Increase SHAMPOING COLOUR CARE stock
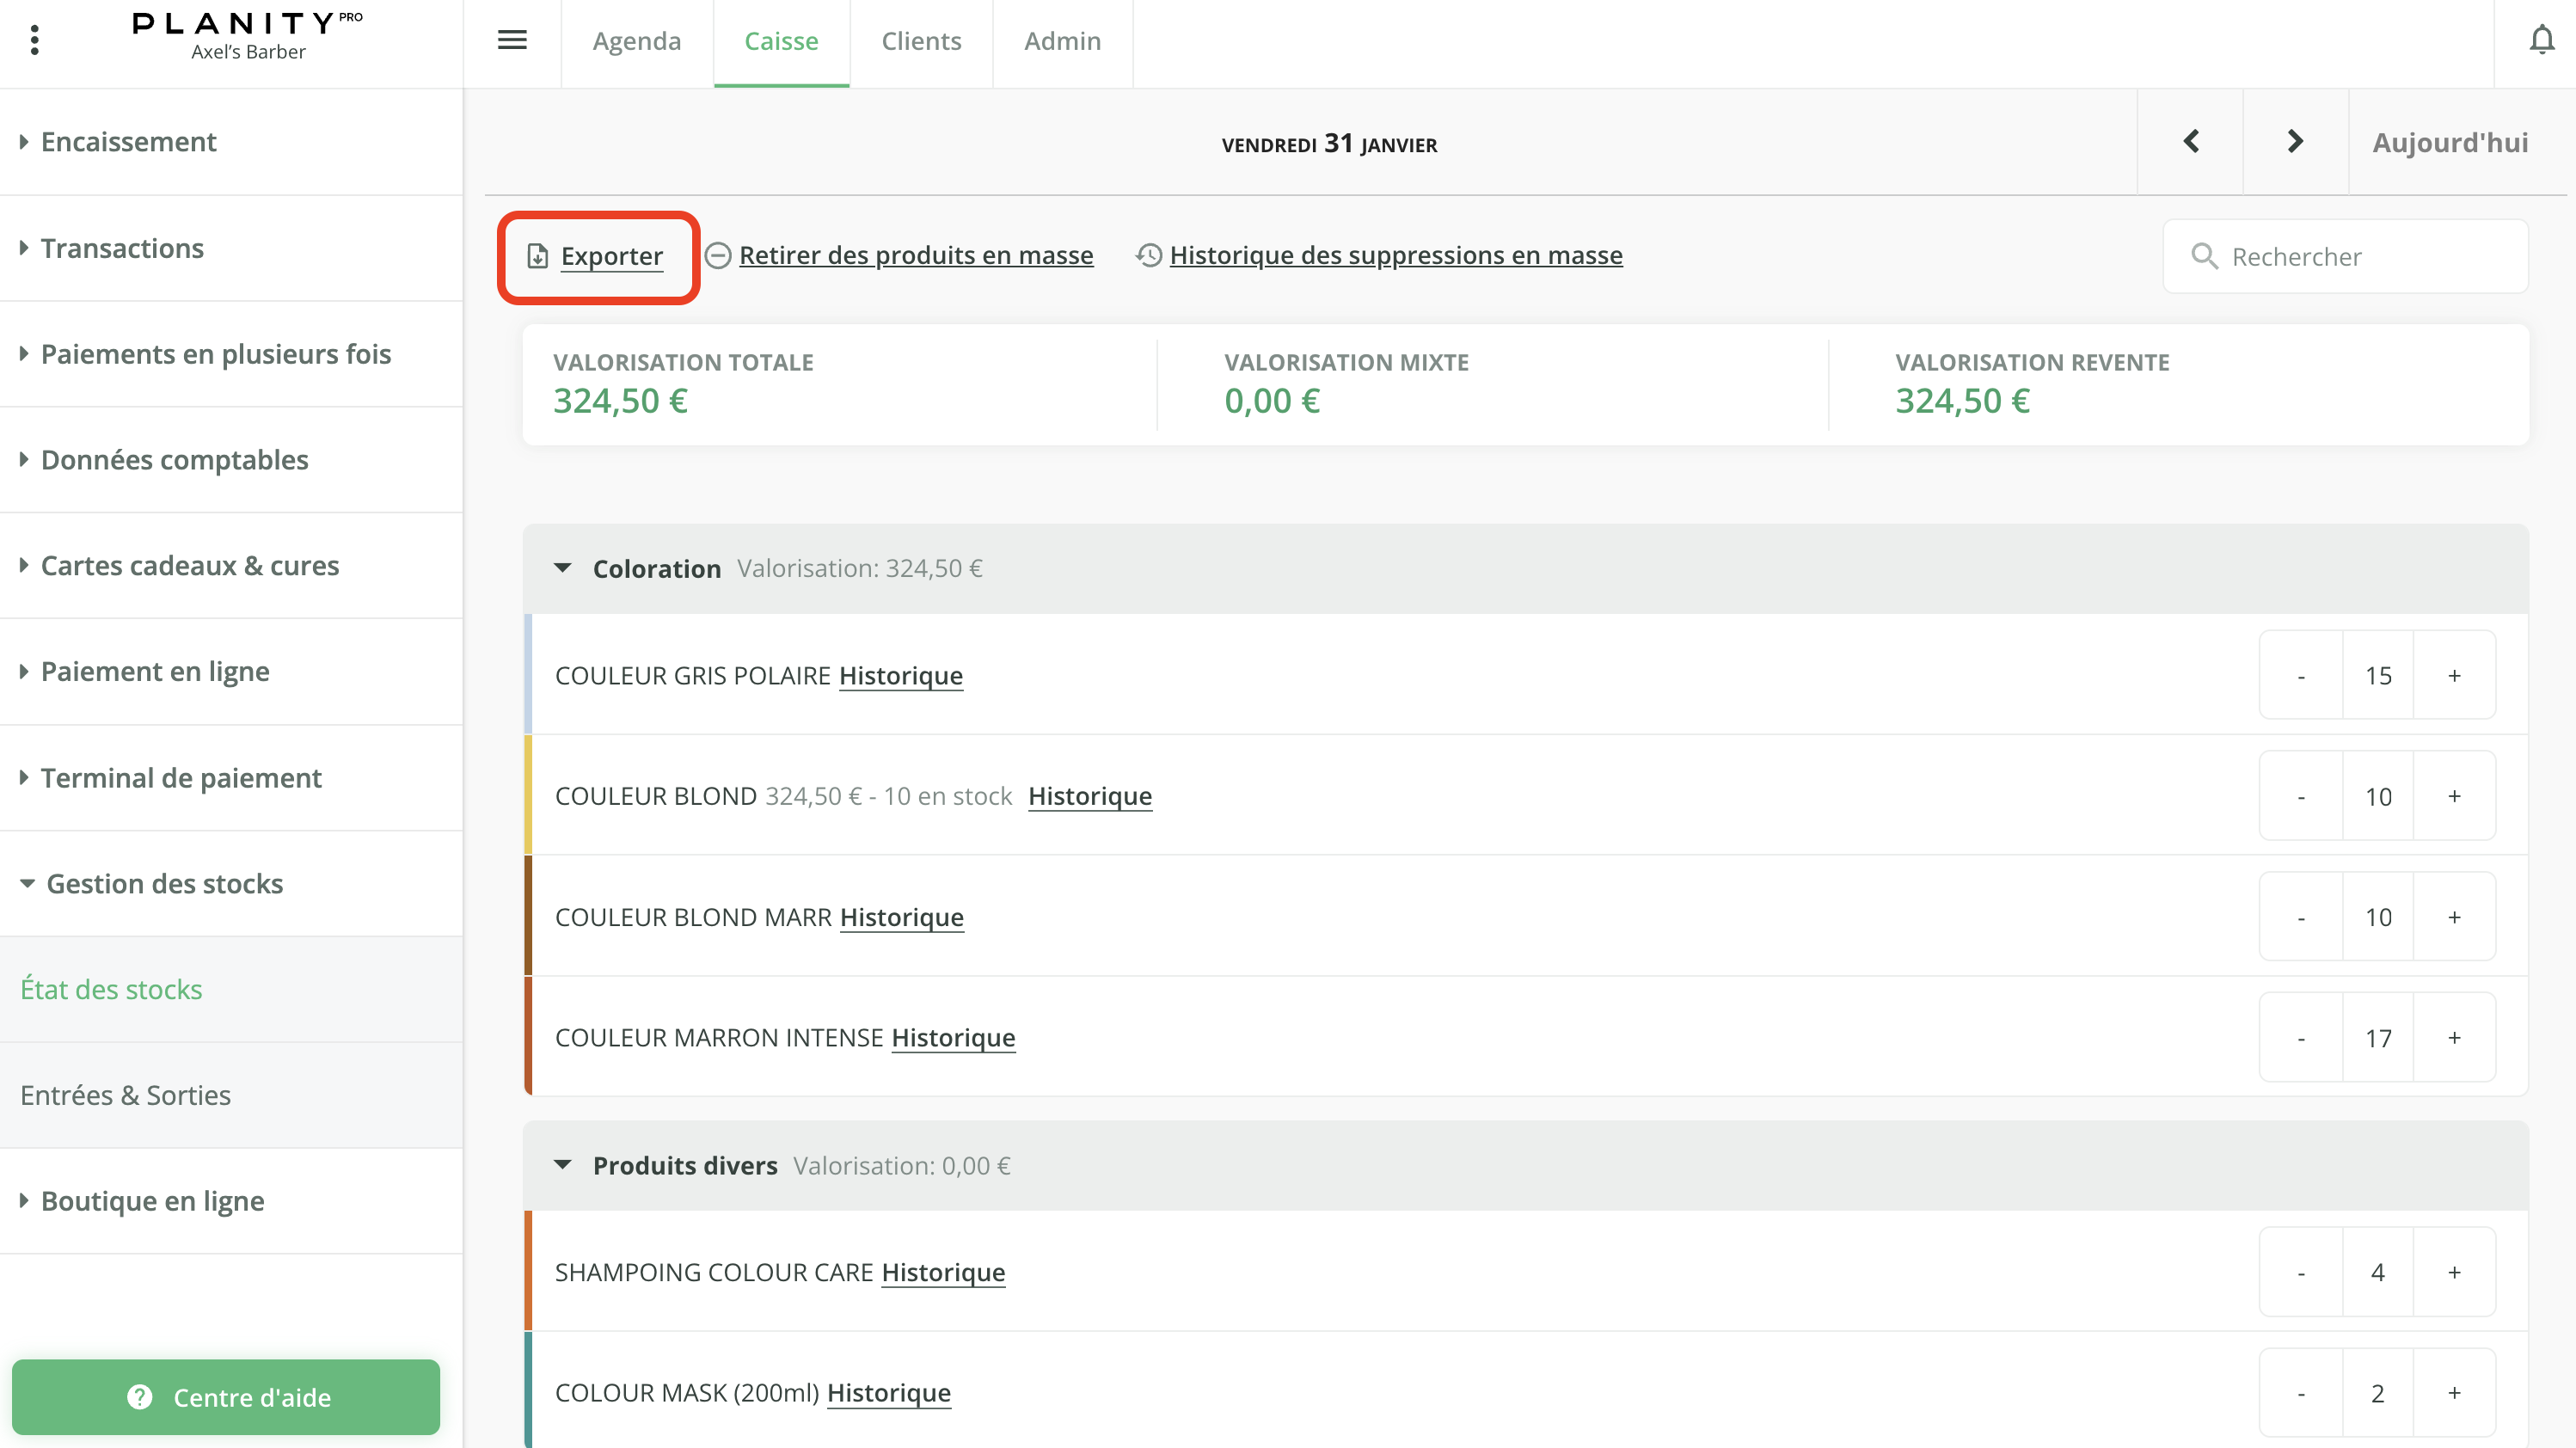 [x=2454, y=1273]
